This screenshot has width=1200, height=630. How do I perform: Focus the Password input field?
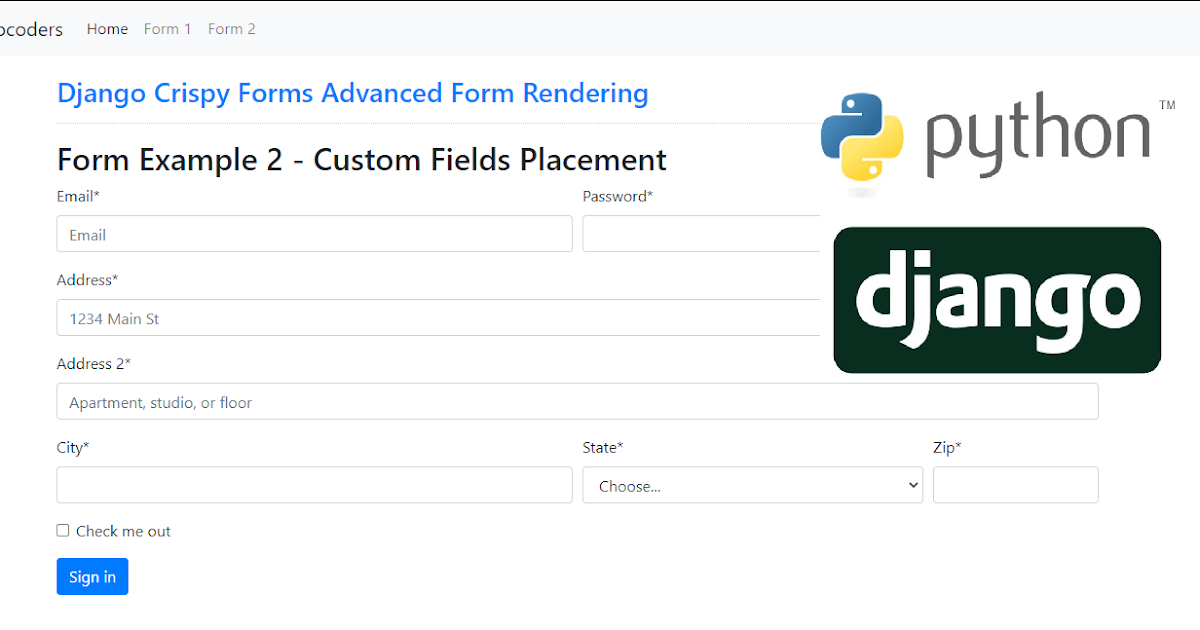[700, 233]
